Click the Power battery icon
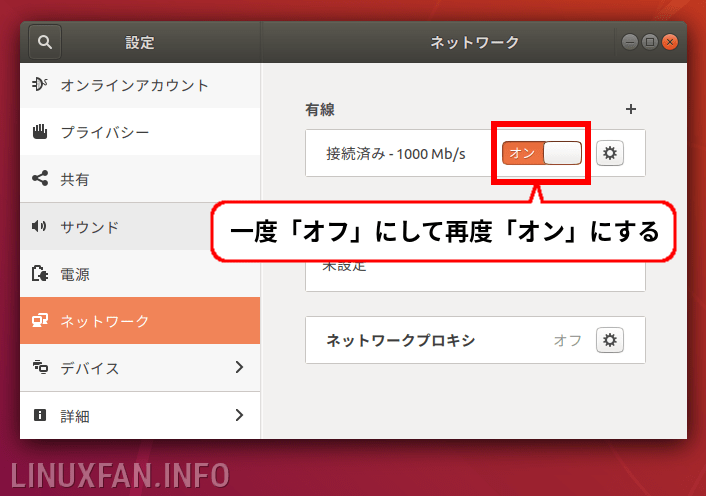This screenshot has height=496, width=706. (x=40, y=273)
